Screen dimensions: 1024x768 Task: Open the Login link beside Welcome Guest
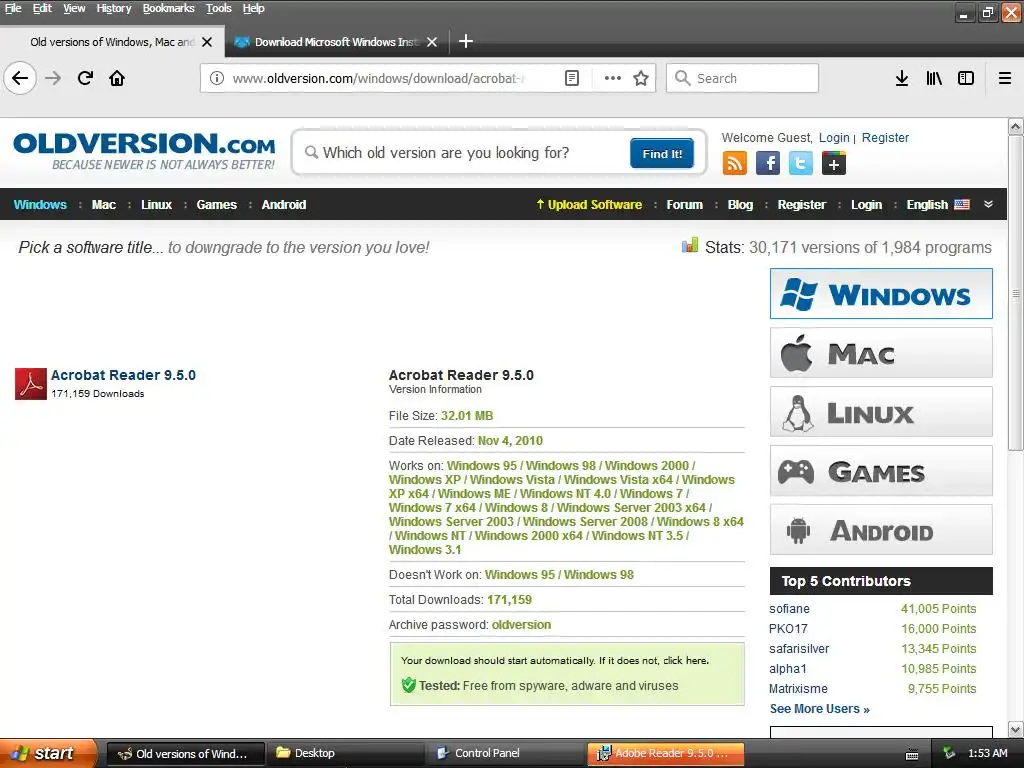[834, 138]
